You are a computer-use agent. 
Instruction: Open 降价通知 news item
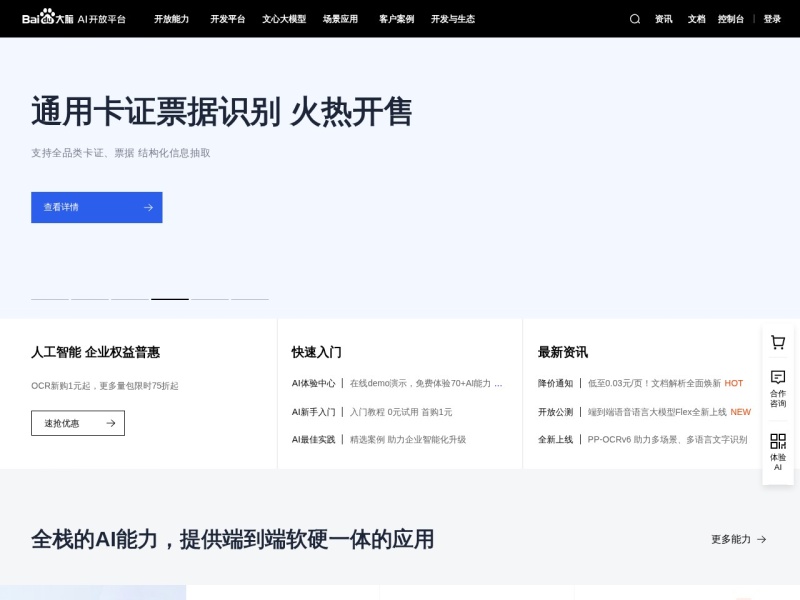(x=640, y=383)
